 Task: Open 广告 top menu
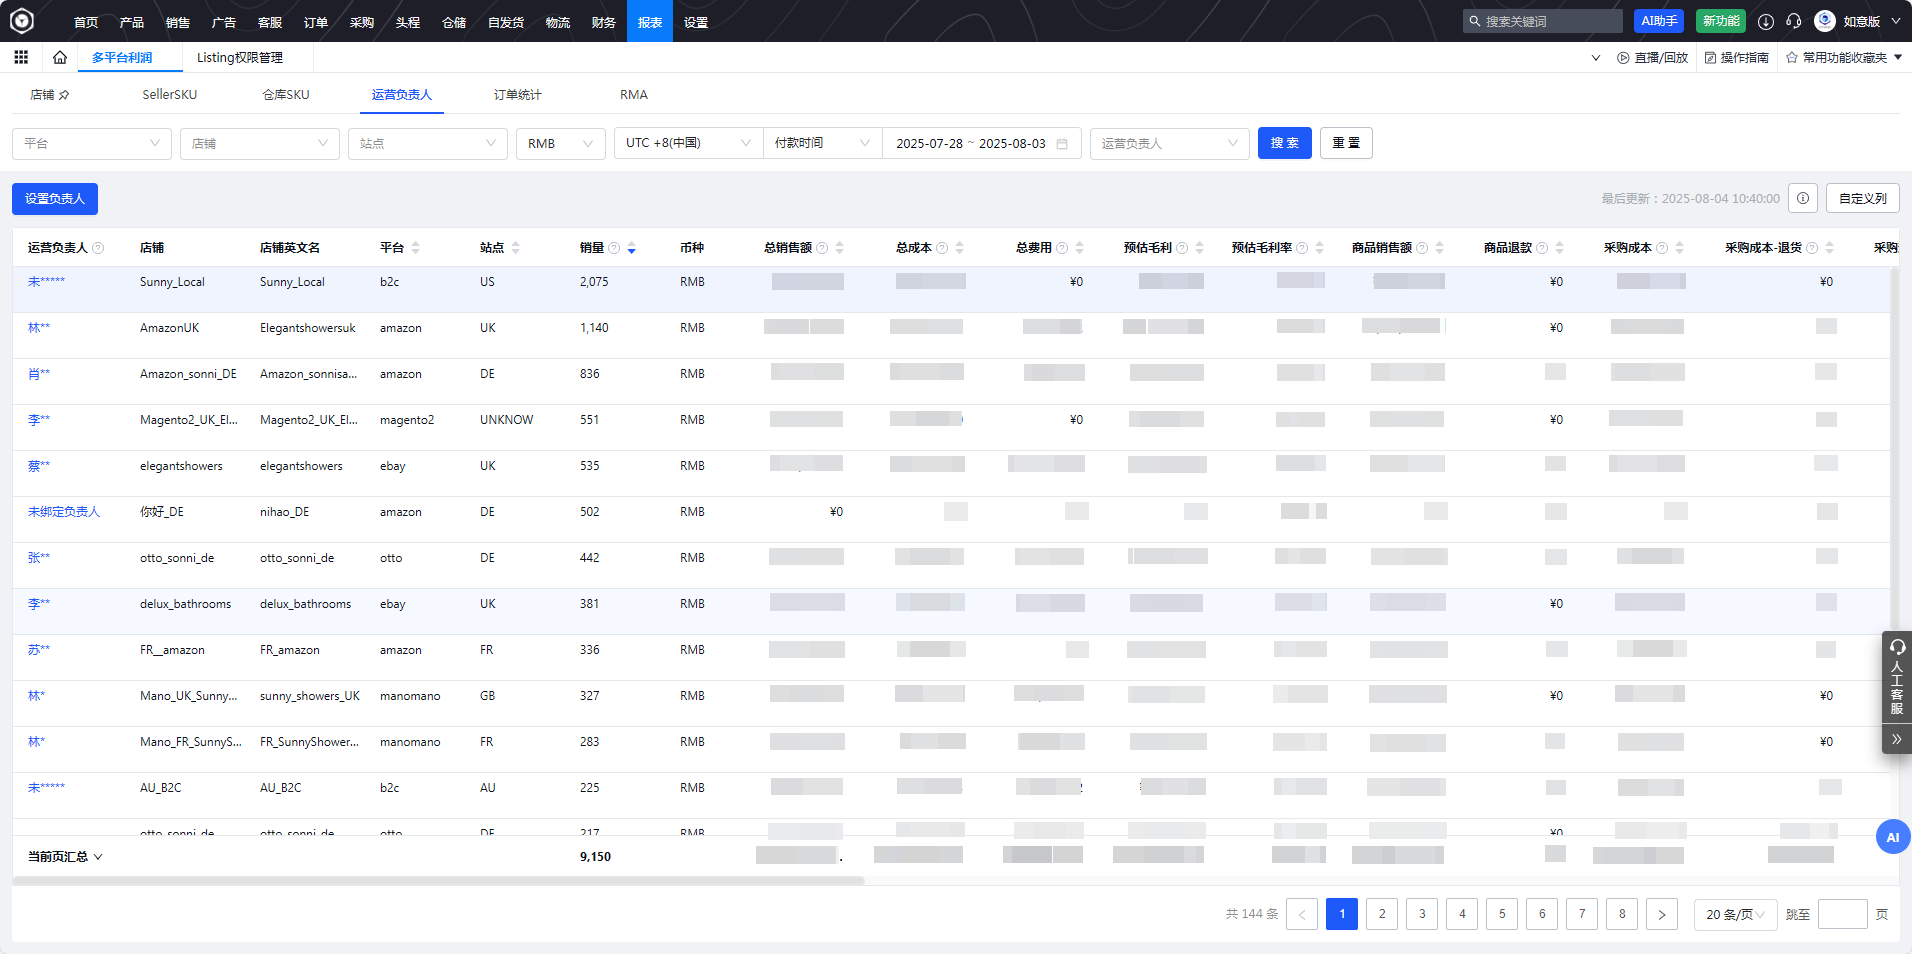[224, 21]
